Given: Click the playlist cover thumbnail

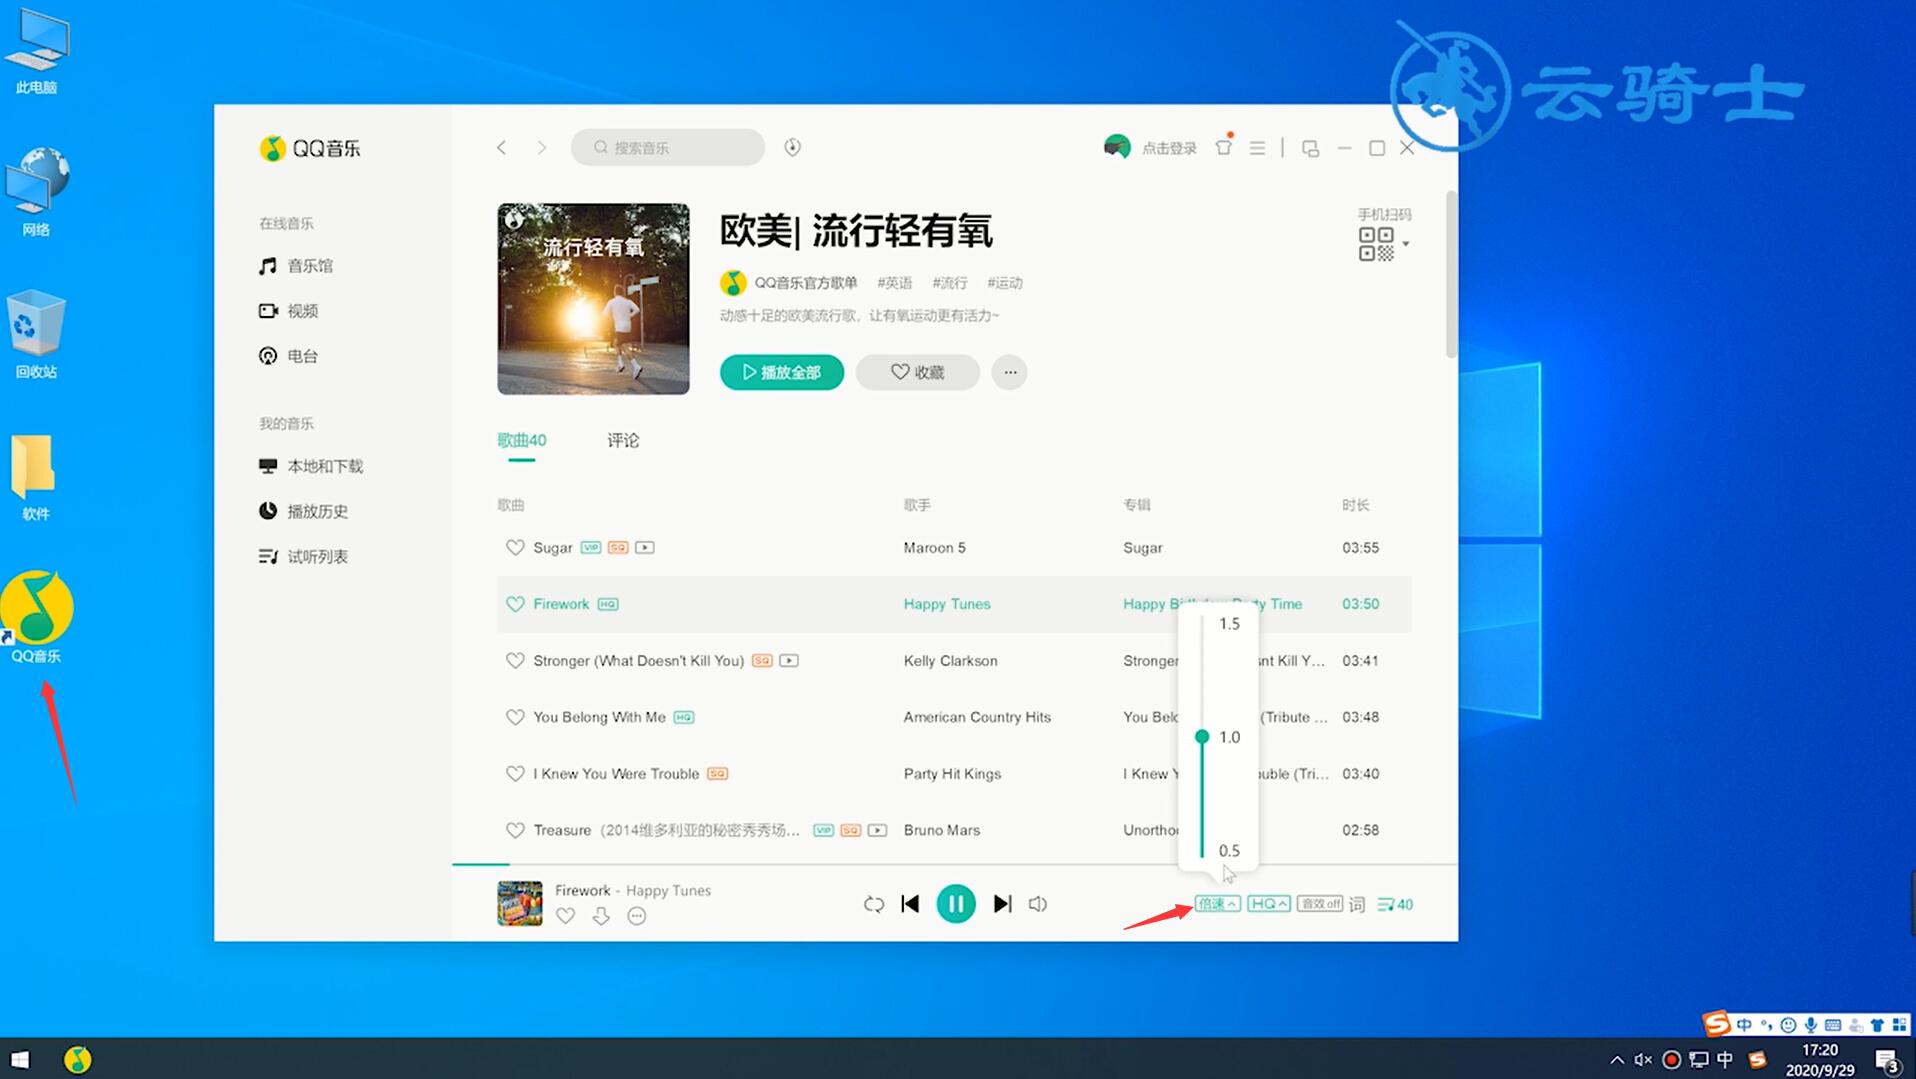Looking at the screenshot, I should (593, 299).
